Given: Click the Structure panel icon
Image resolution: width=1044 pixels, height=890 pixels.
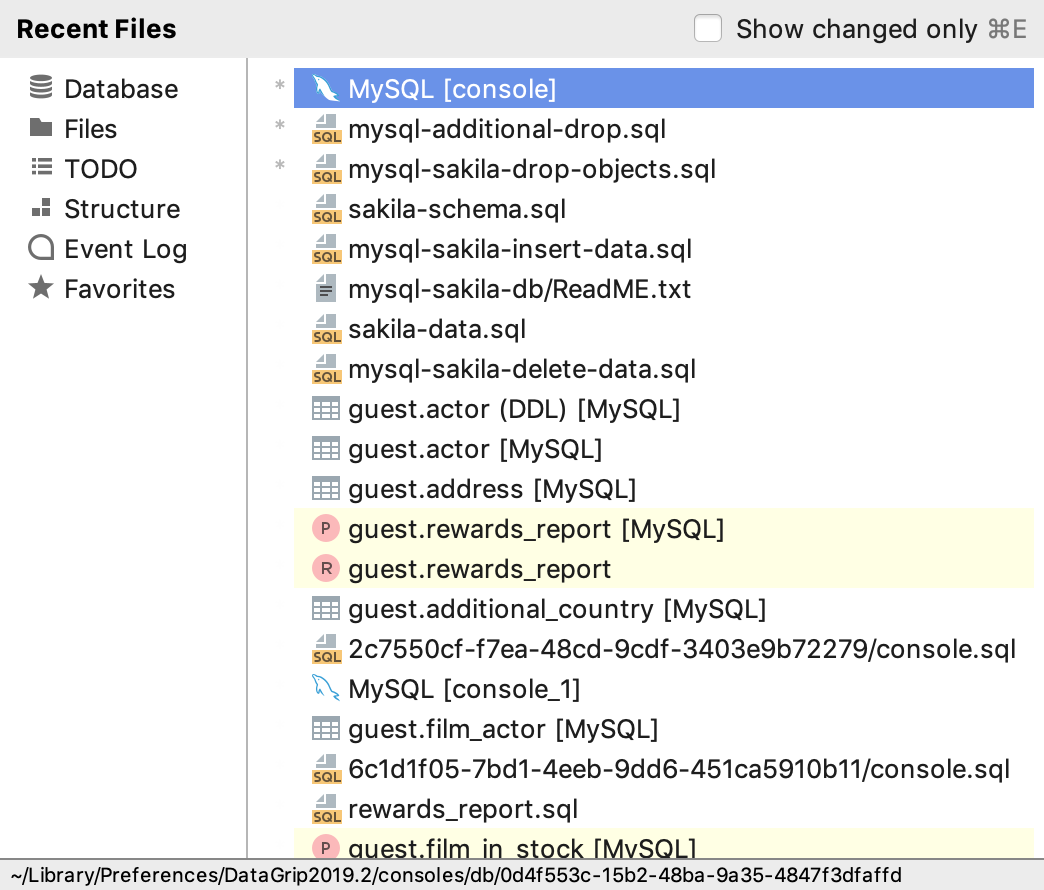Looking at the screenshot, I should pyautogui.click(x=41, y=207).
